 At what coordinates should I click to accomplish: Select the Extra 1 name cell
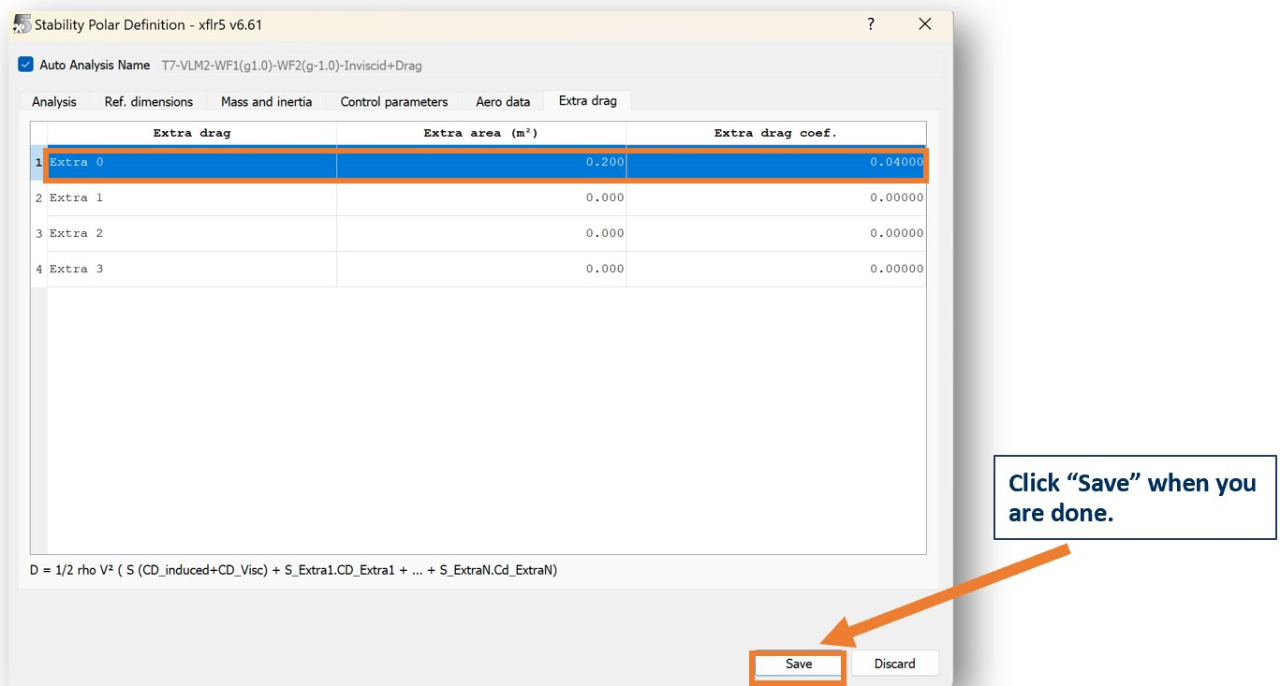(x=191, y=198)
